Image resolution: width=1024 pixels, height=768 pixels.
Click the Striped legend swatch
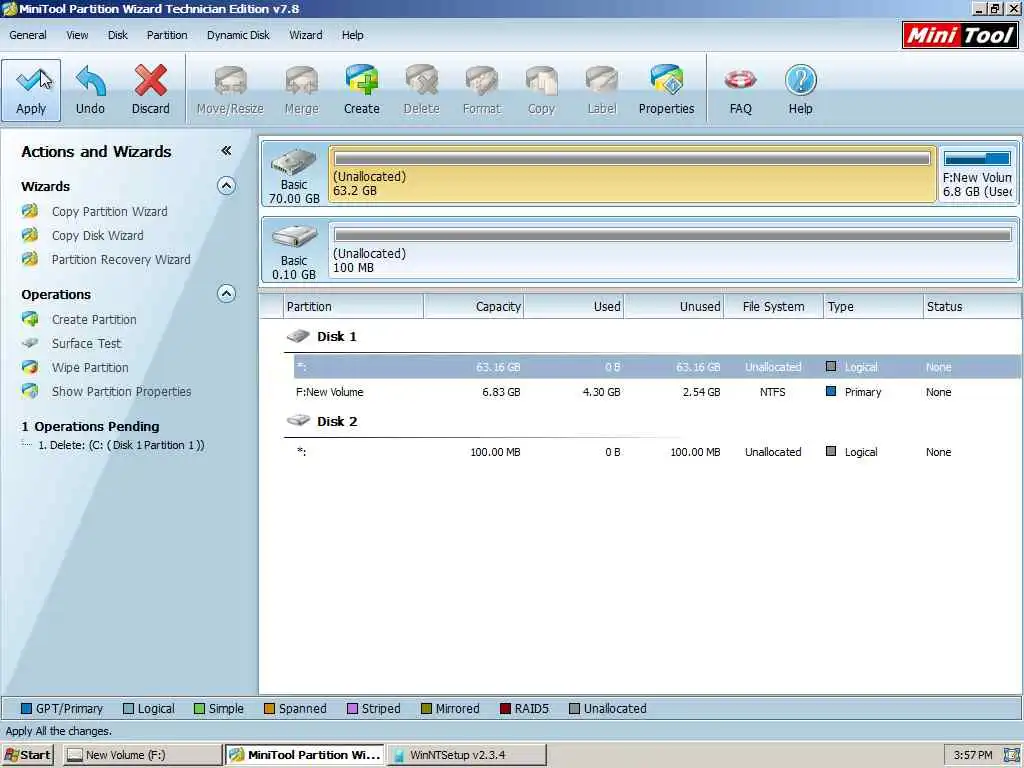pyautogui.click(x=352, y=709)
